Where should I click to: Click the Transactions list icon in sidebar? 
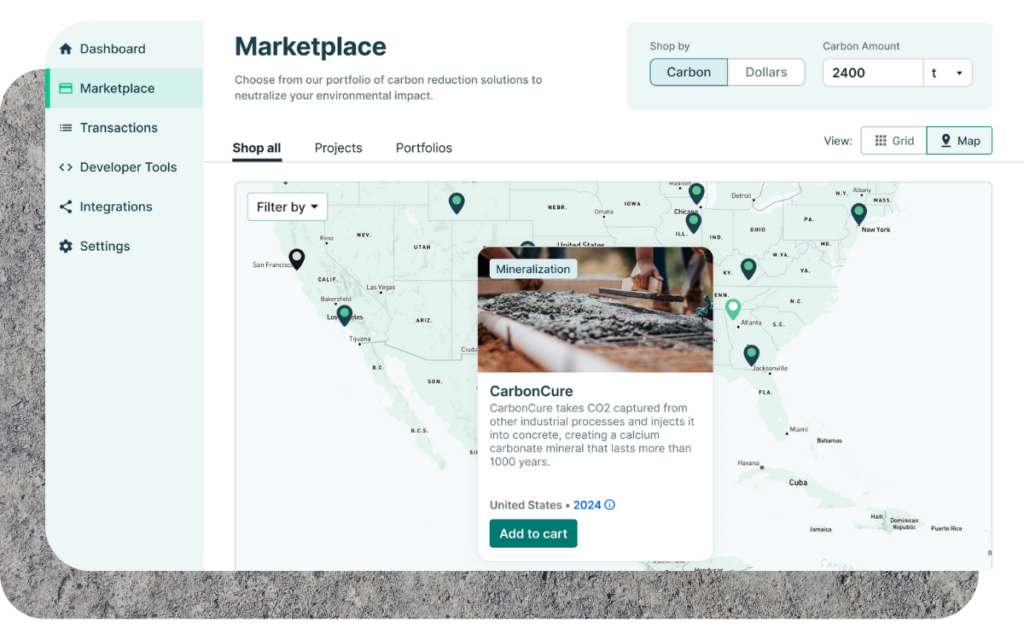pyautogui.click(x=65, y=128)
